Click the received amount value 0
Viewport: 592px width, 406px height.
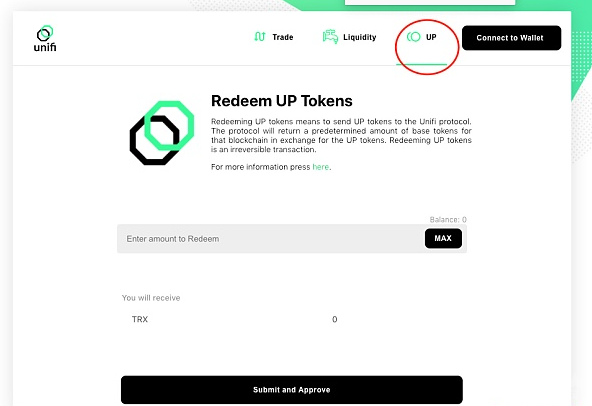click(x=335, y=320)
